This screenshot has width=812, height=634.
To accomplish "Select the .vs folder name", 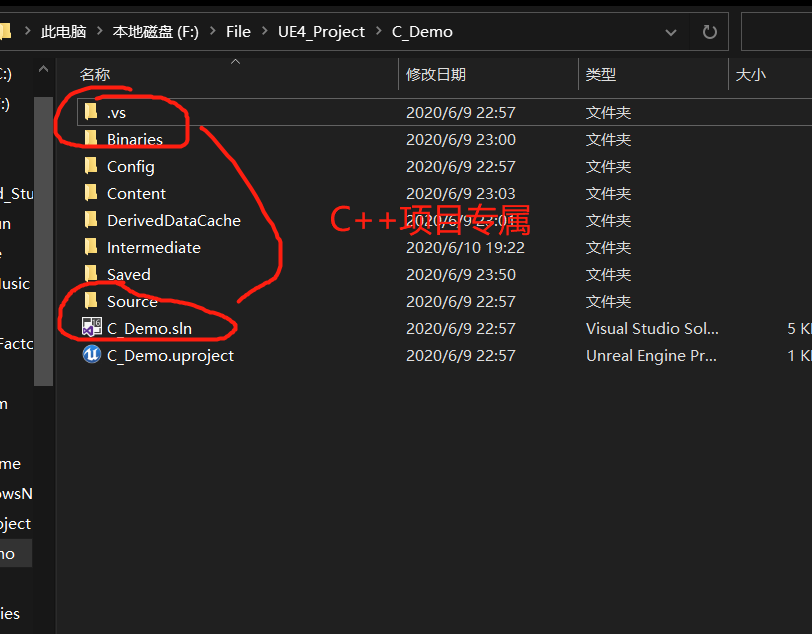I will 116,112.
